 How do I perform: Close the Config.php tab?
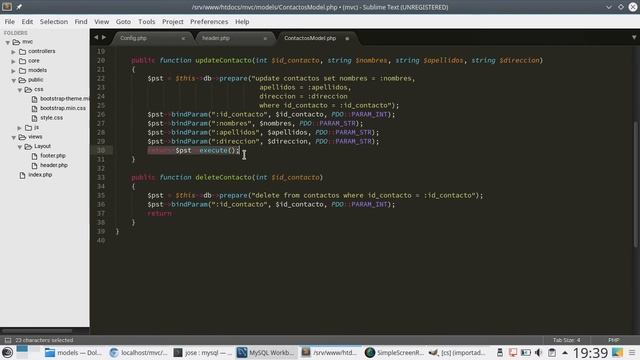click(183, 38)
